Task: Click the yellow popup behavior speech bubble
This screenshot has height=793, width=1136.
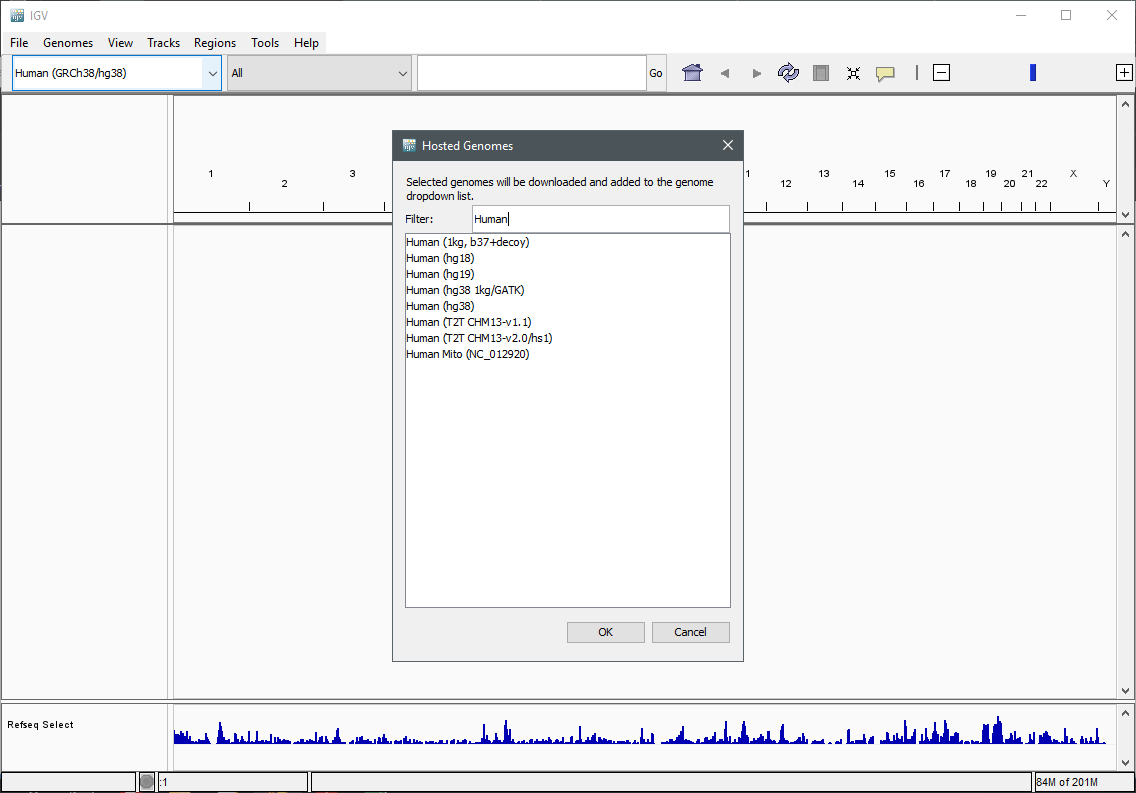Action: pyautogui.click(x=885, y=73)
